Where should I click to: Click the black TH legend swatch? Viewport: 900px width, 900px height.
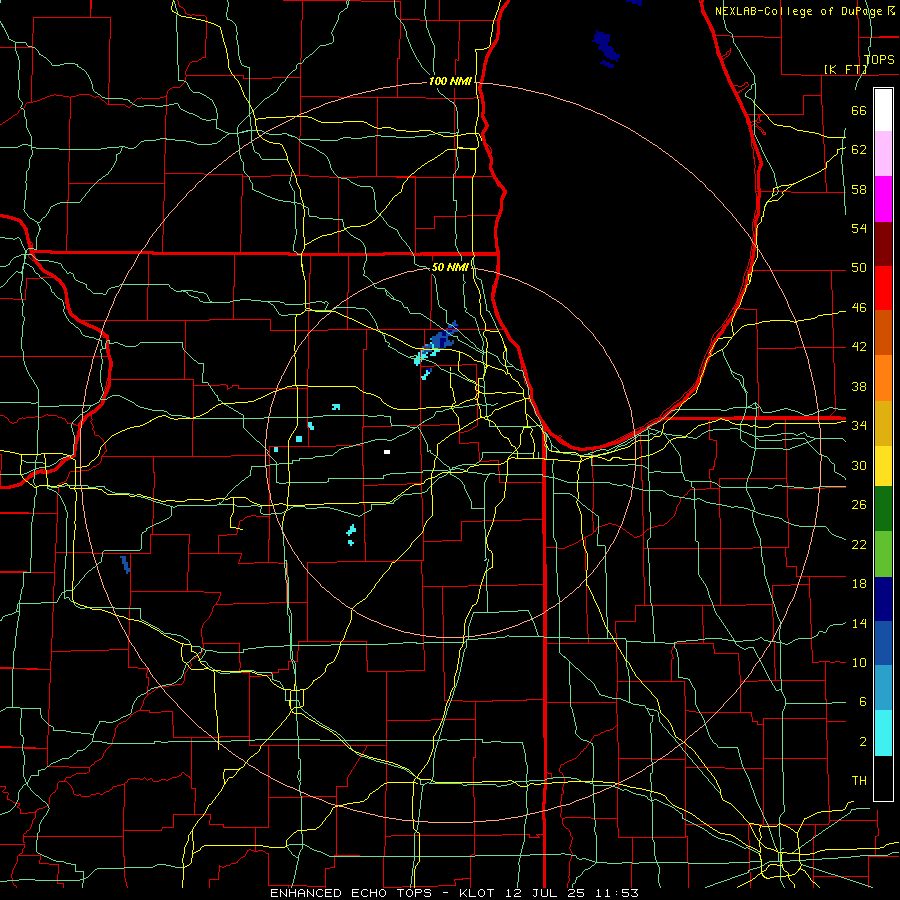point(883,778)
